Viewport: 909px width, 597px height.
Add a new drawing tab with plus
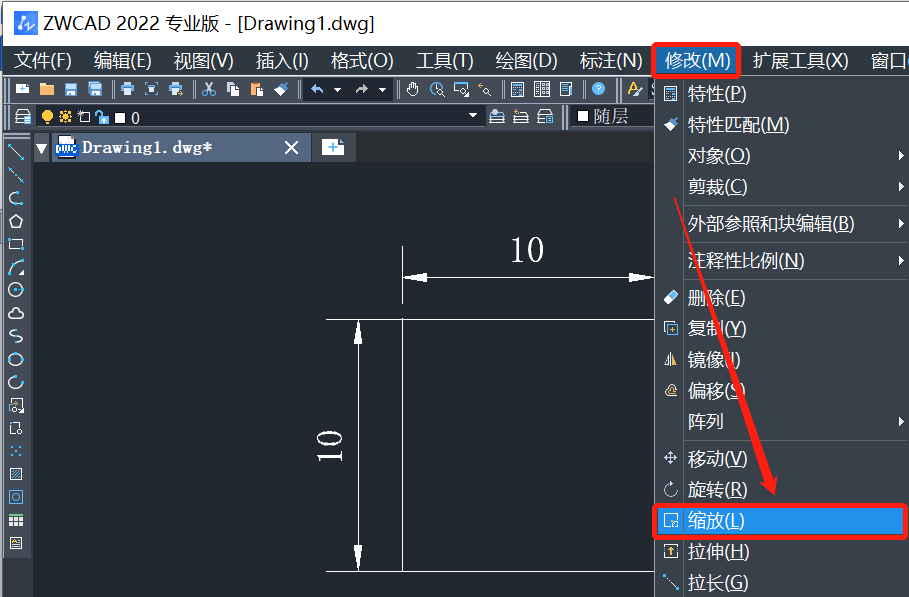pos(333,147)
